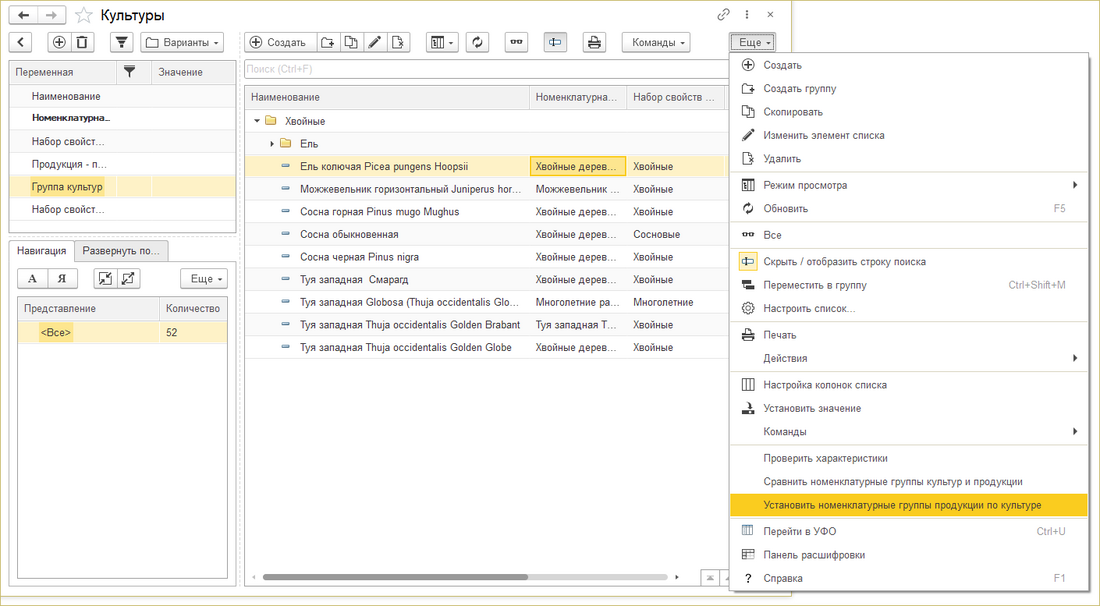The height and width of the screenshot is (606, 1100).
Task: Click the Создать button in the toolbar
Action: click(x=278, y=42)
